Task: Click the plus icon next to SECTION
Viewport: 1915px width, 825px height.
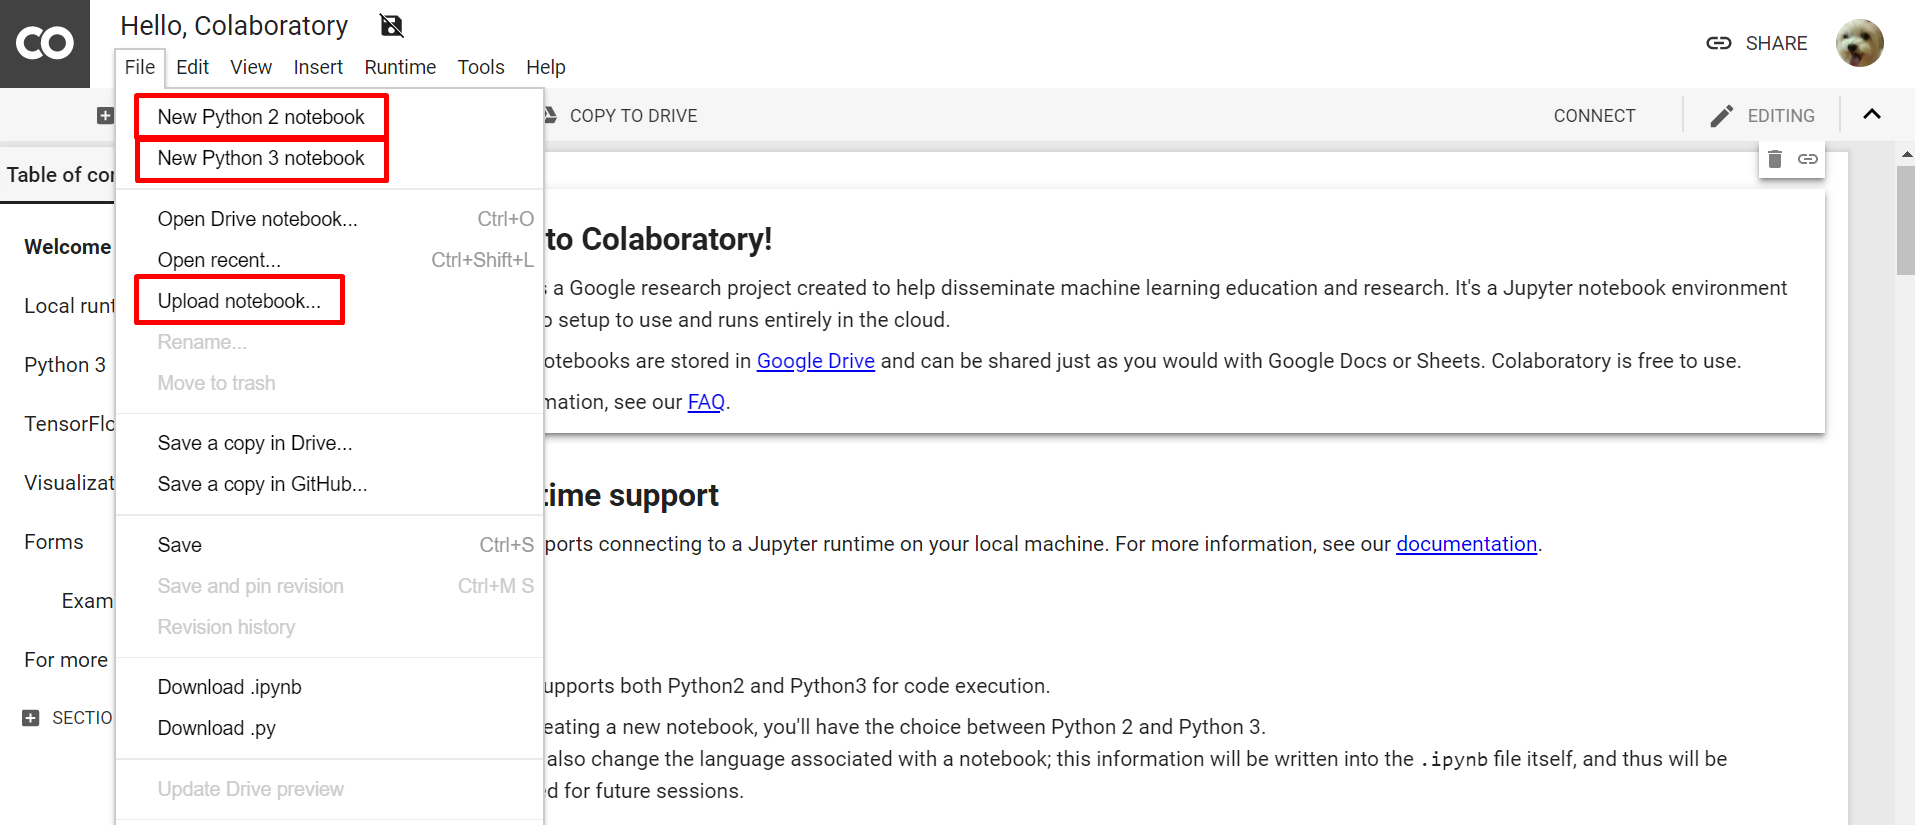Action: [x=31, y=718]
